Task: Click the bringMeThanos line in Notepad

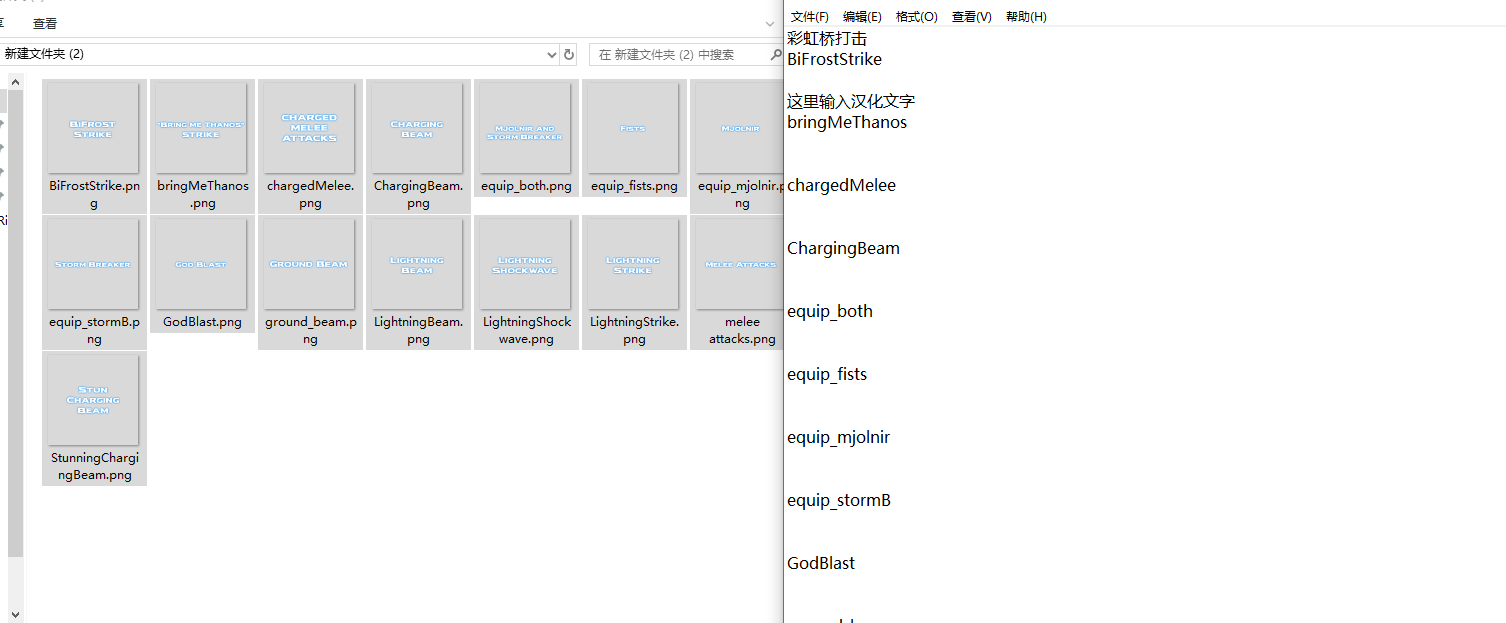Action: click(847, 122)
